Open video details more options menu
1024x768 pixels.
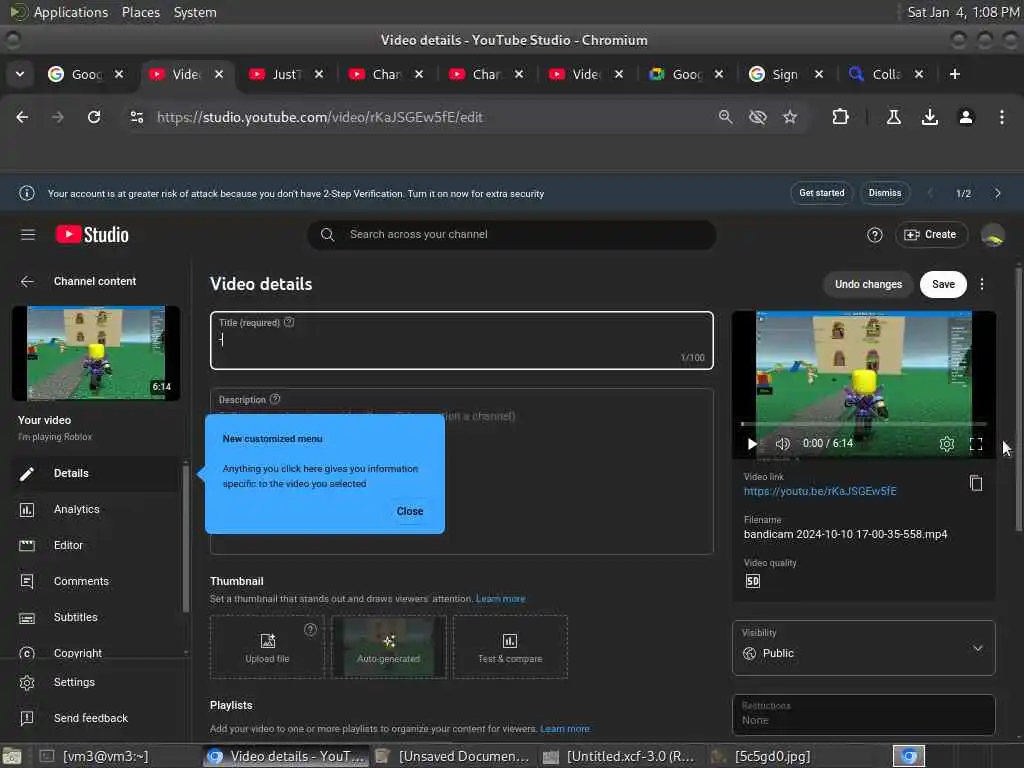(x=982, y=284)
